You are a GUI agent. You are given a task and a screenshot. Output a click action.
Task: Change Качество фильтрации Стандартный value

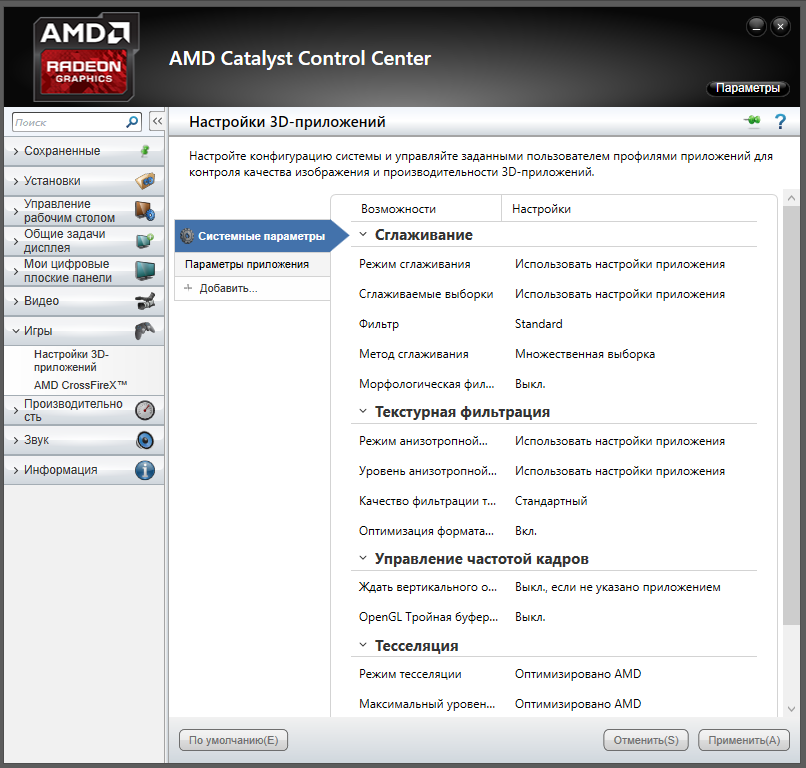pos(551,501)
